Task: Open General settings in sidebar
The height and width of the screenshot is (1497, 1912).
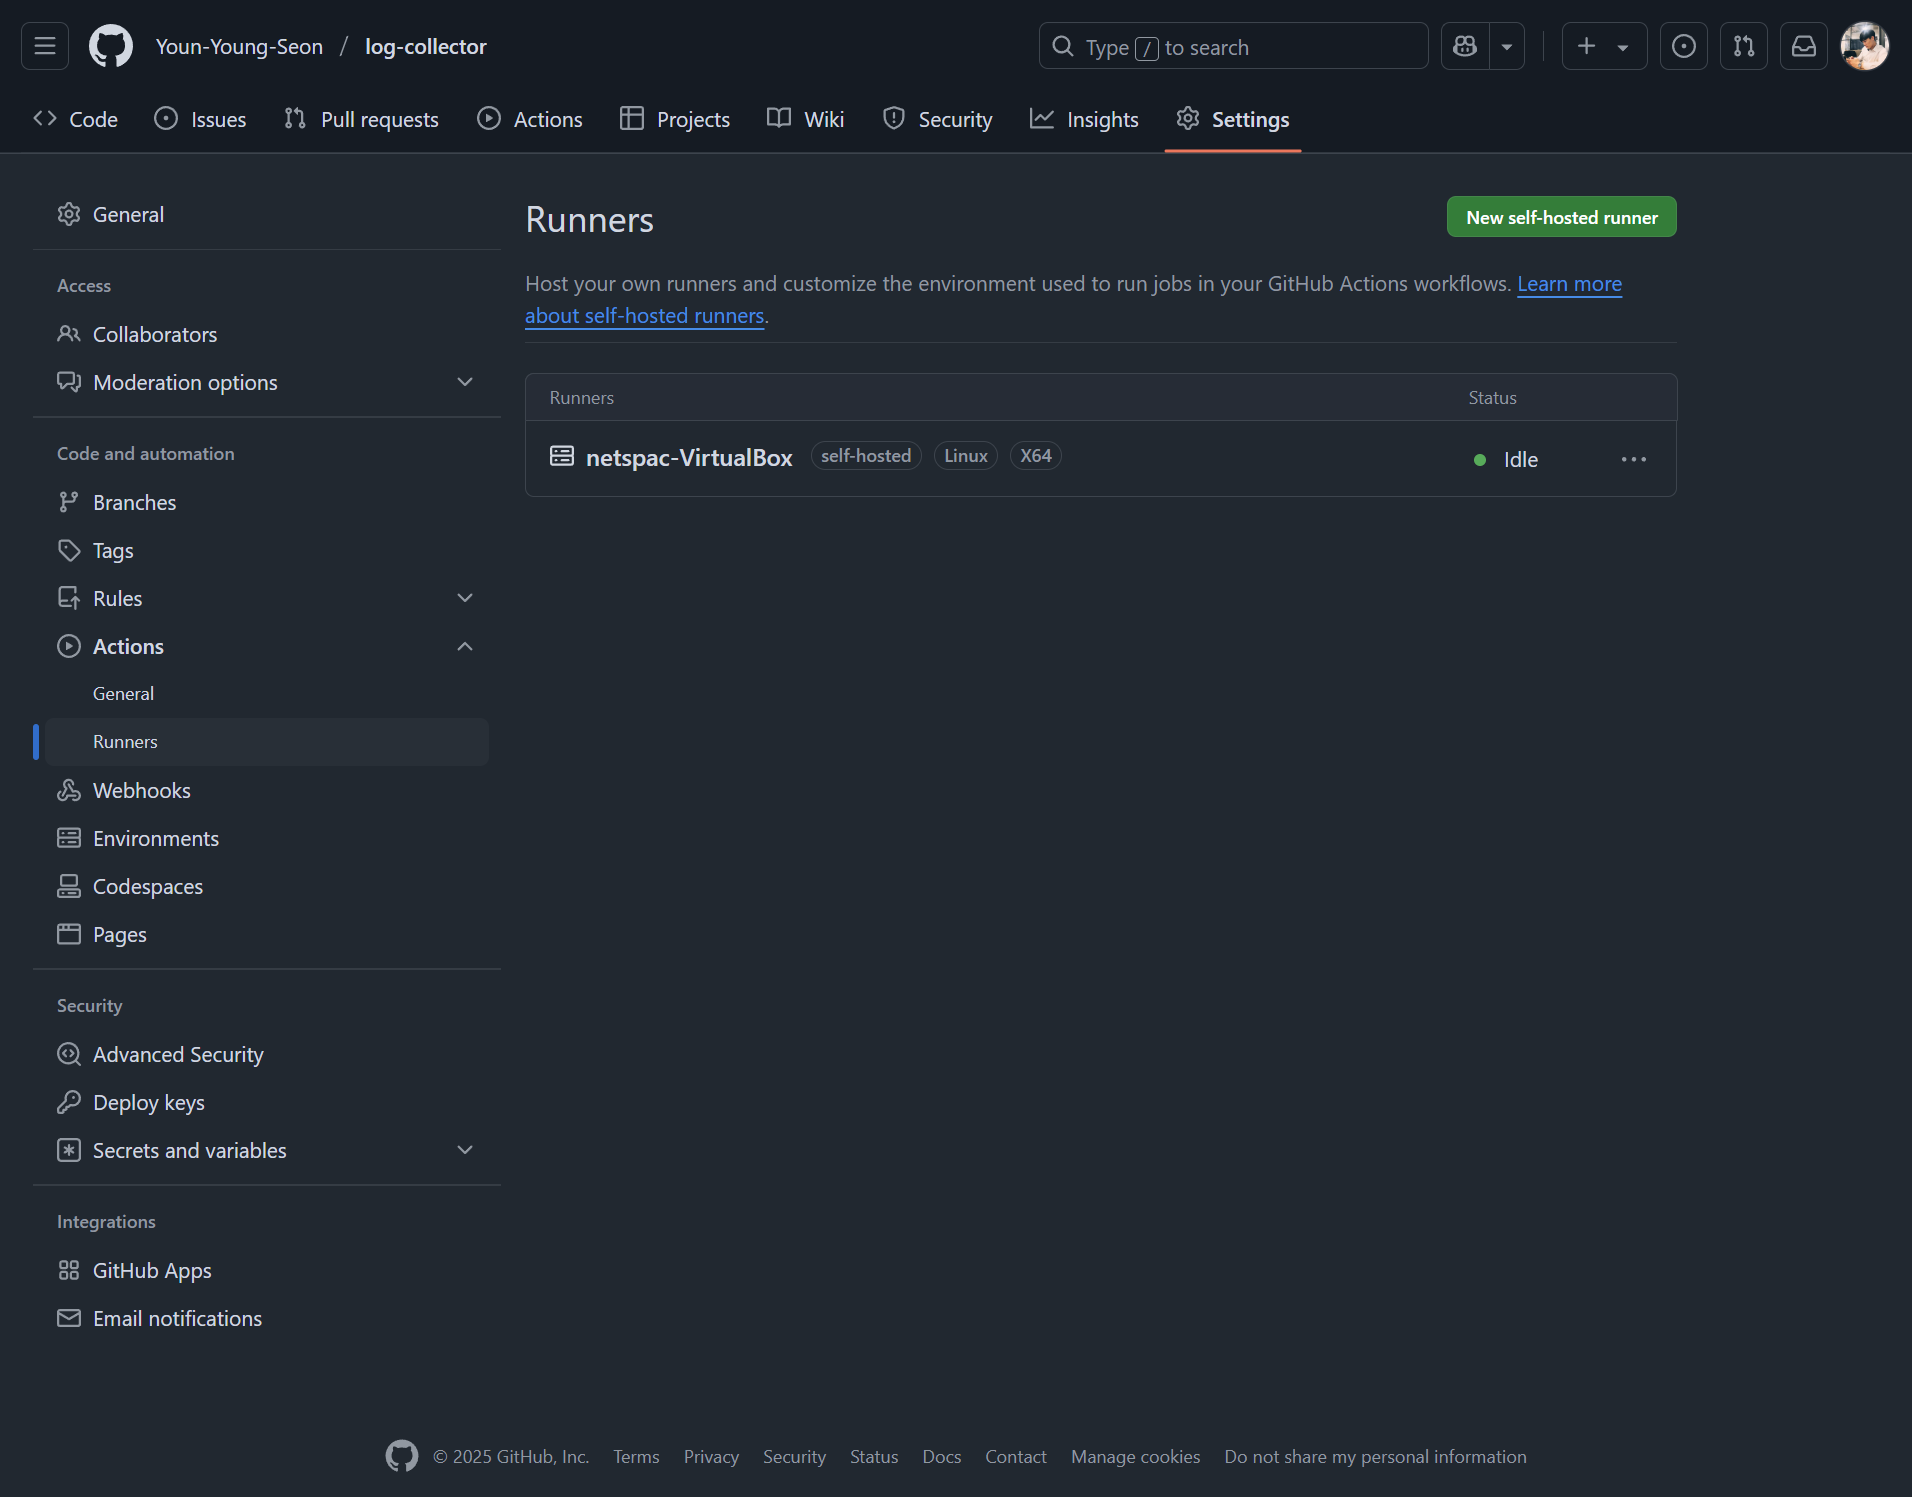Action: pyautogui.click(x=267, y=214)
